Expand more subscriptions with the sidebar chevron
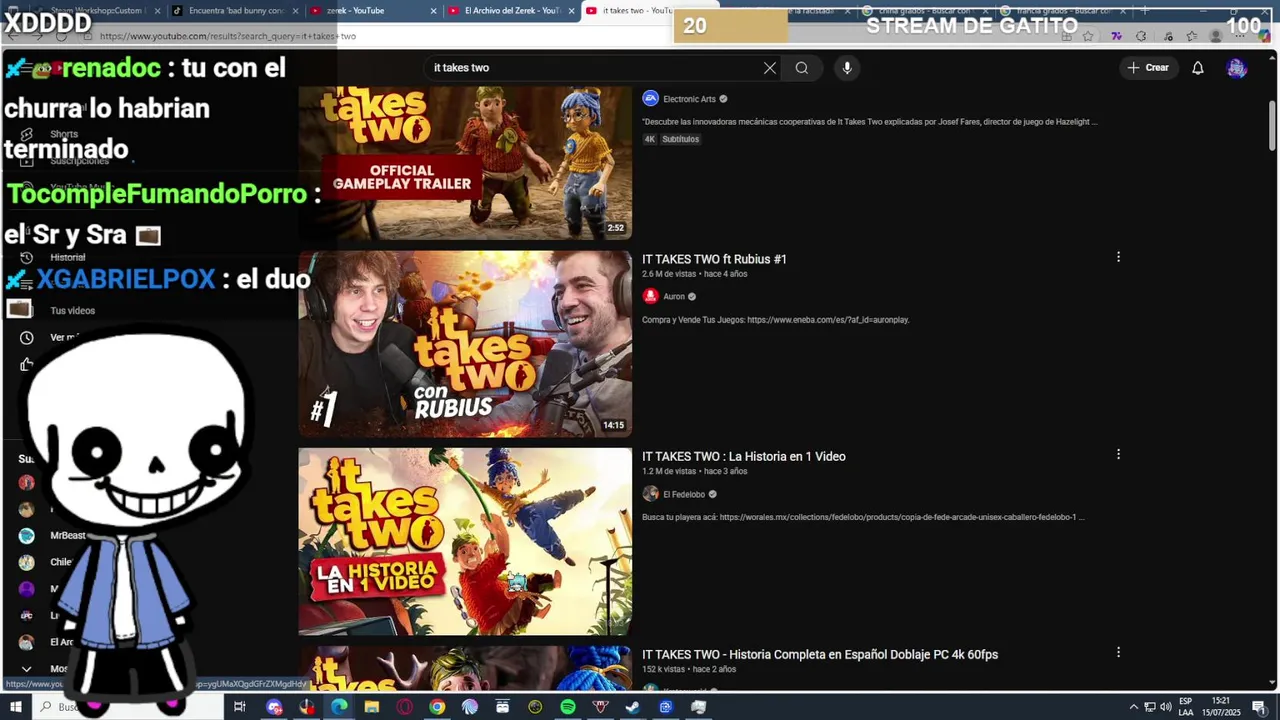The width and height of the screenshot is (1280, 720). [27, 668]
